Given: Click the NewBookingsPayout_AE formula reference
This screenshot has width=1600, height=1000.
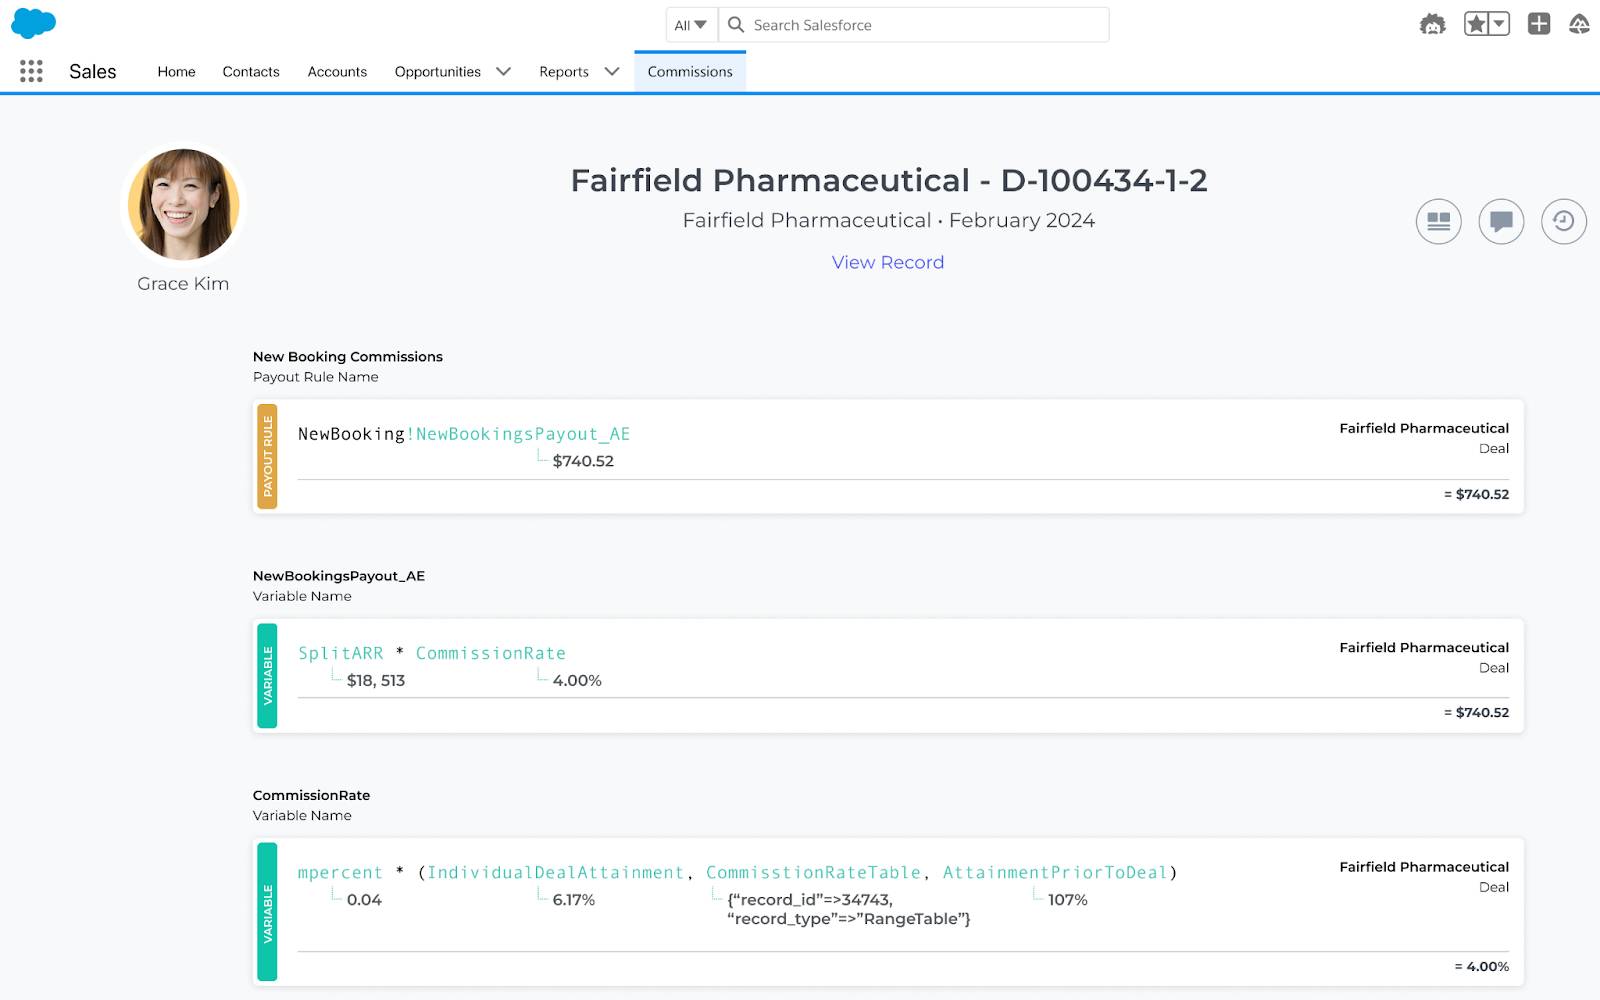Looking at the screenshot, I should 523,434.
